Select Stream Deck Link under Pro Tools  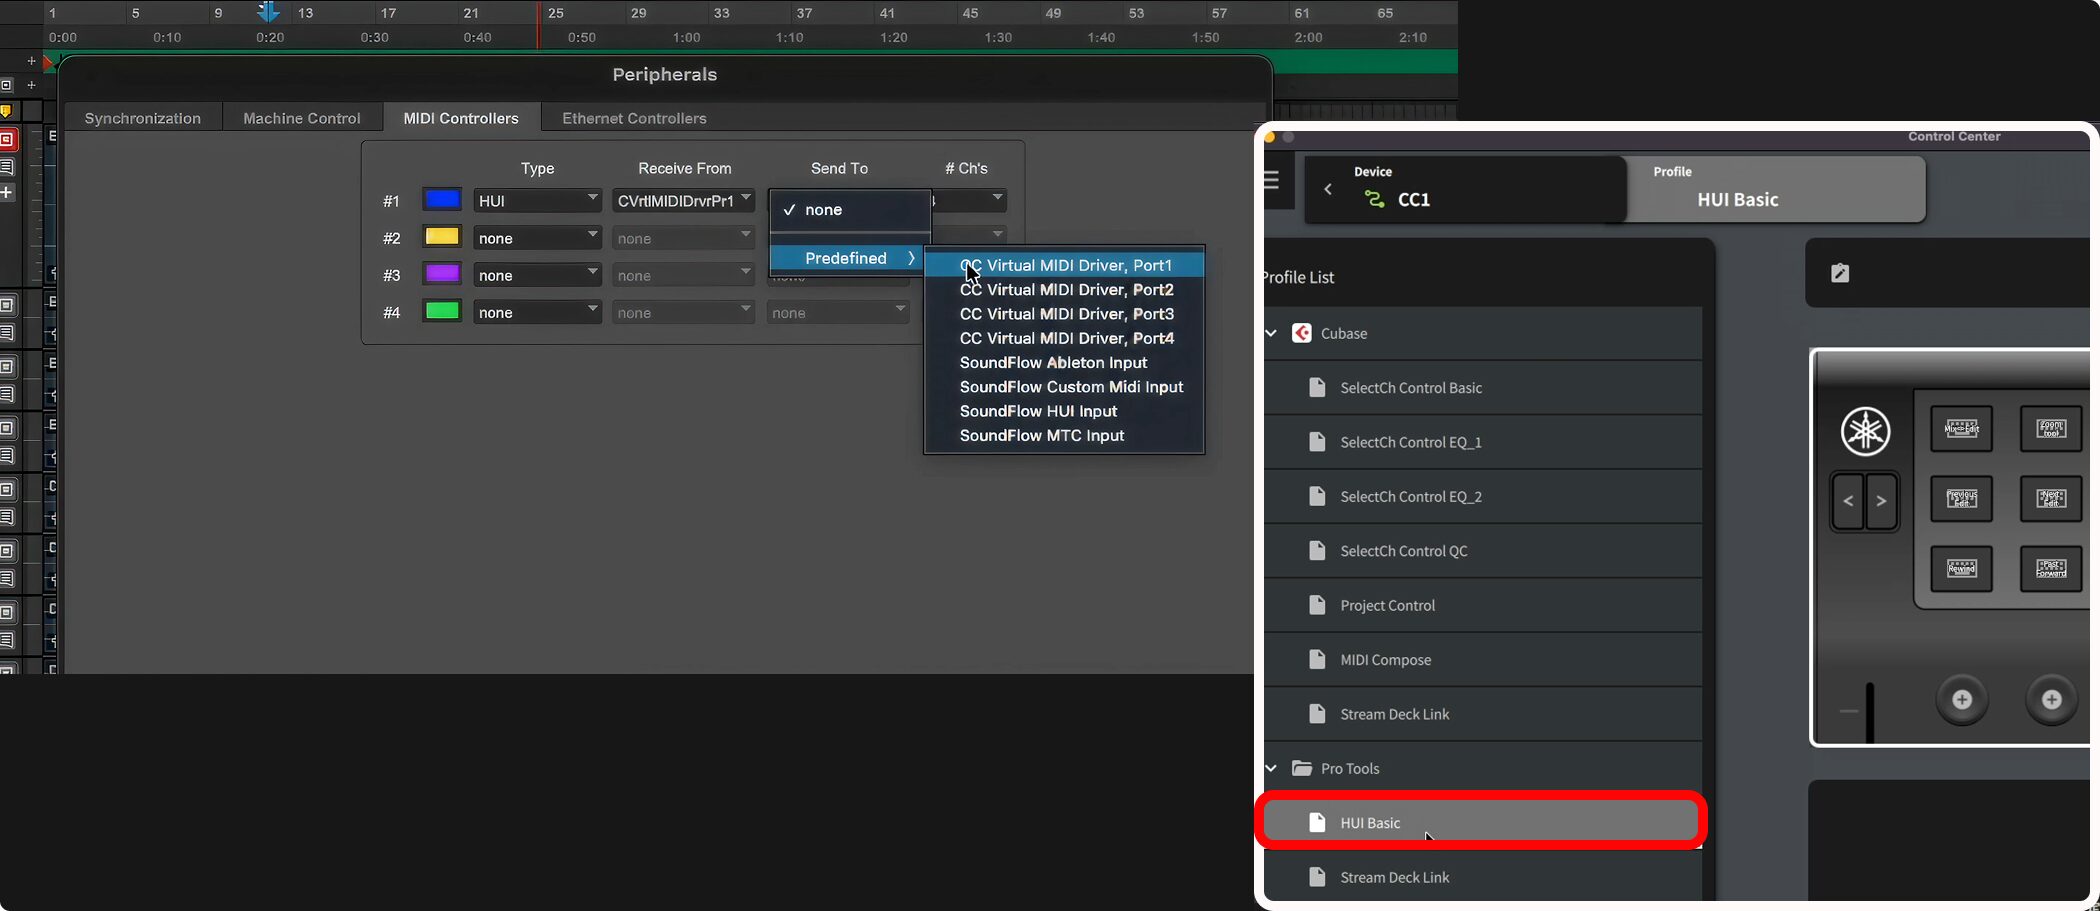click(x=1483, y=877)
